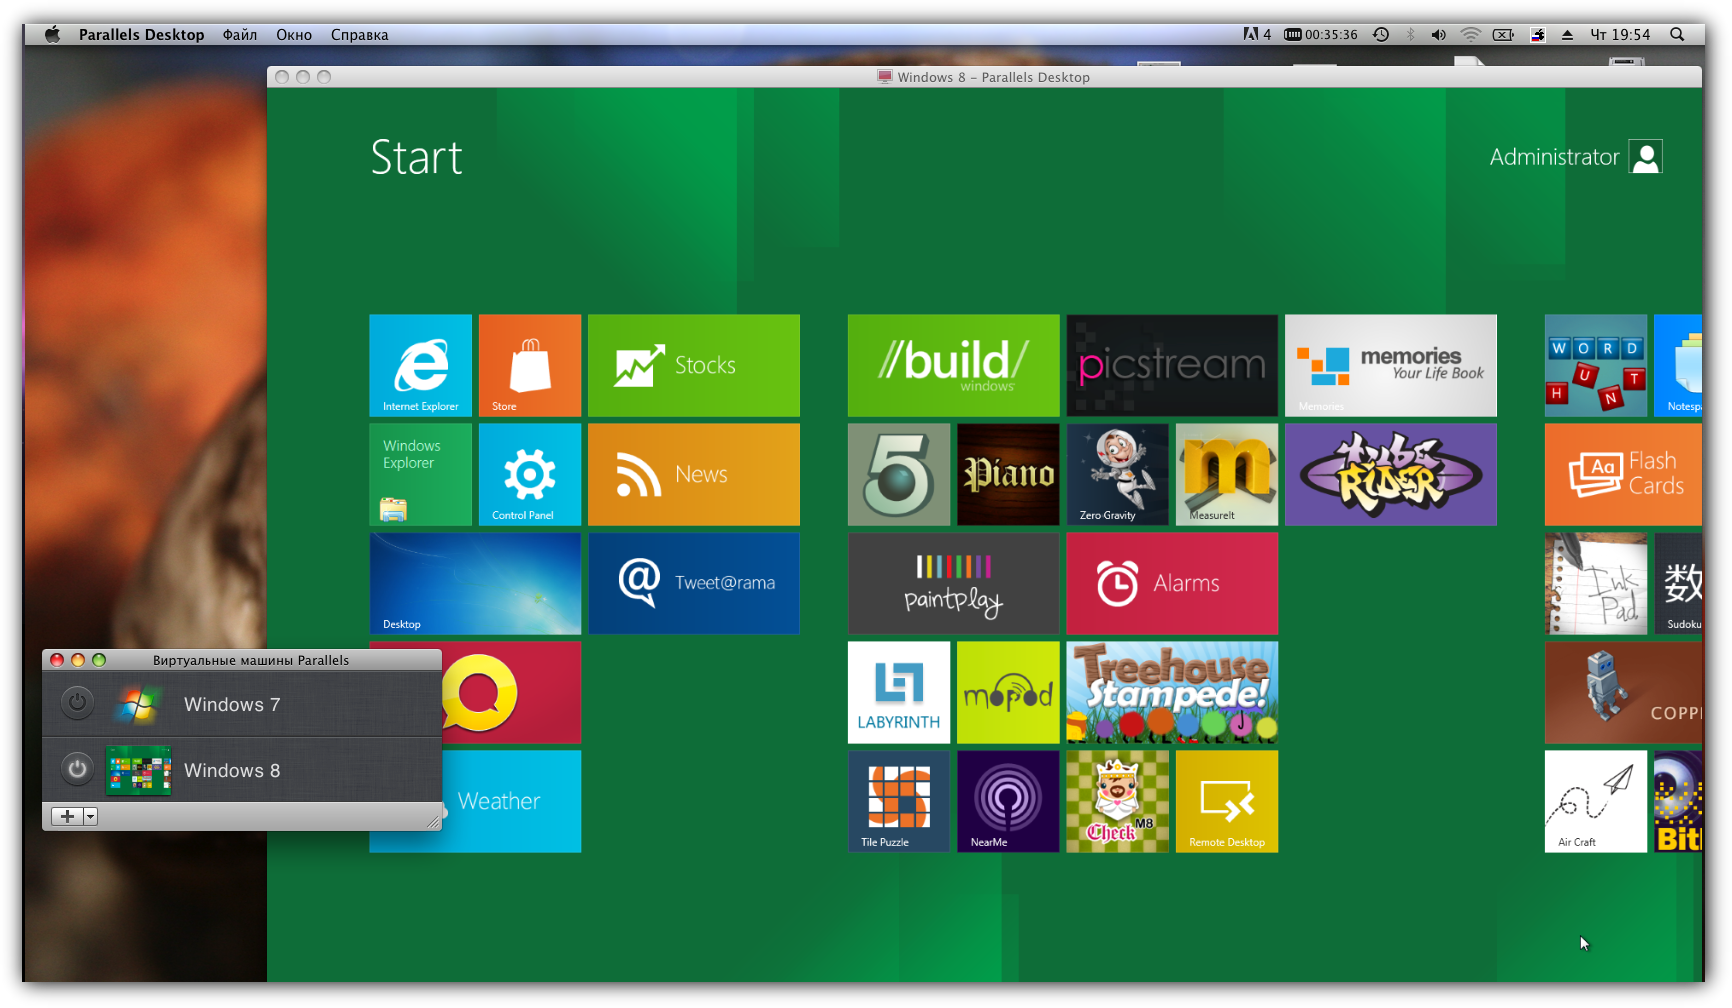The image size is (1732, 1008).
Task: Open the Memories Your Life Book tile
Action: [x=1390, y=365]
